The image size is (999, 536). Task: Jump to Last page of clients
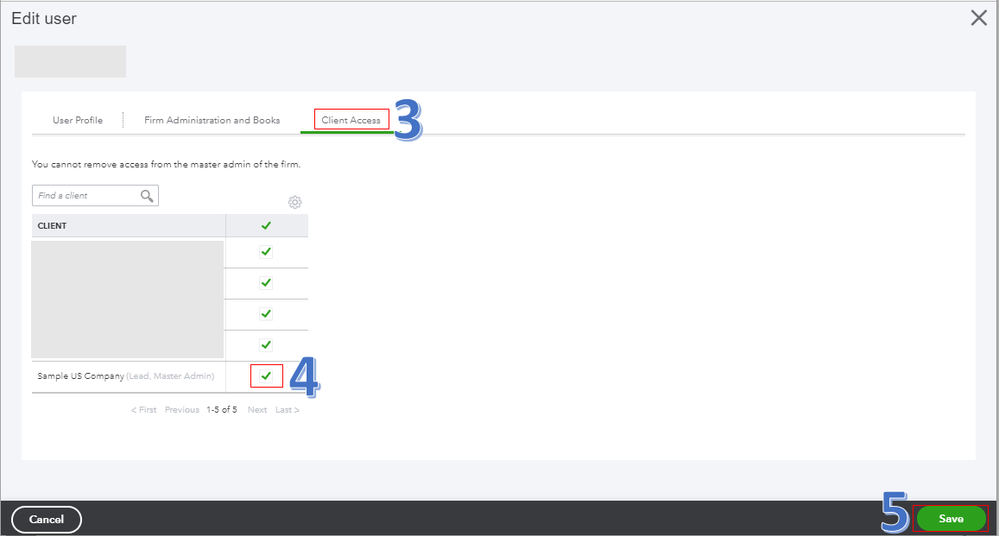pyautogui.click(x=287, y=410)
